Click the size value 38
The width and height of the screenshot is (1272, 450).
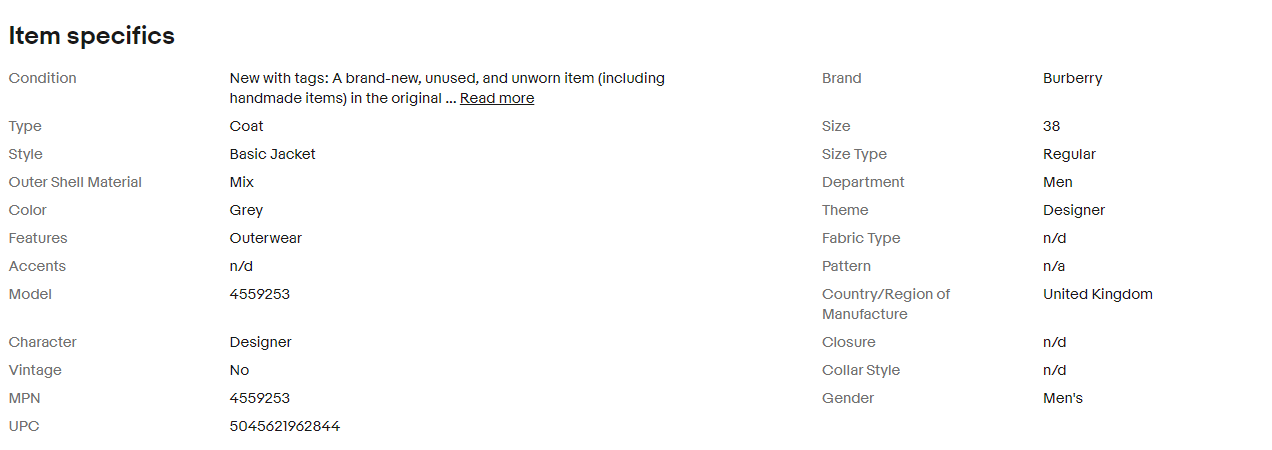[x=1051, y=126]
